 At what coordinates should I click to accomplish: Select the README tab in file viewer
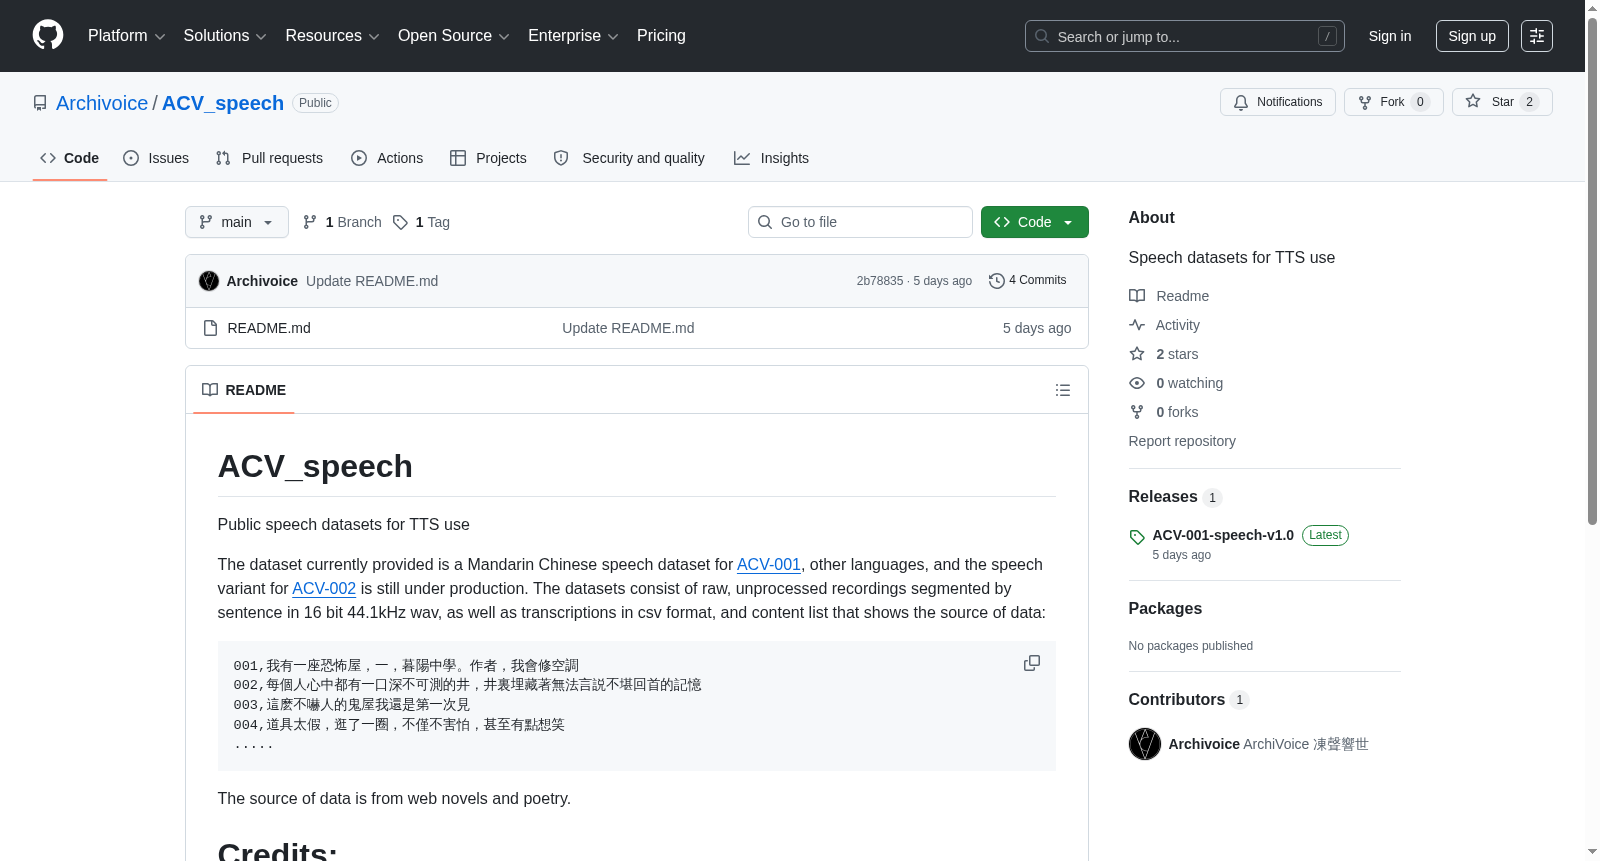[x=244, y=390]
